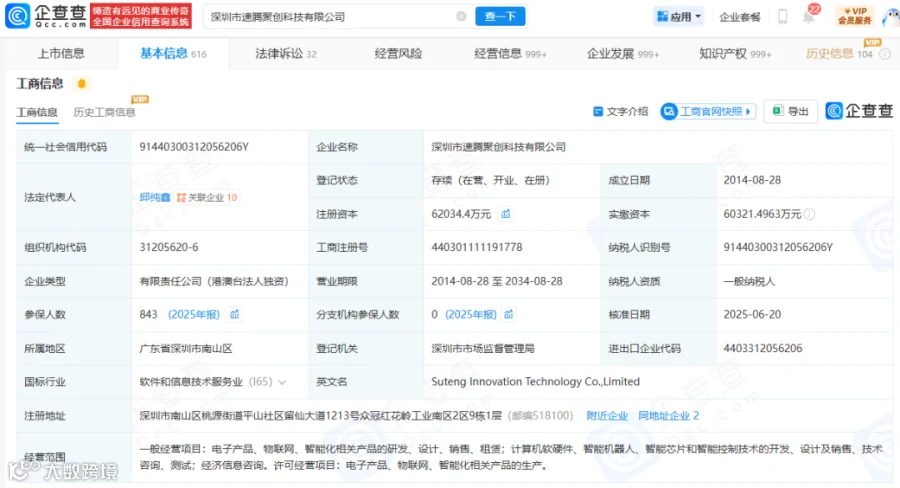Open the 历史信息 104 VIP tab
The height and width of the screenshot is (488, 900).
(839, 54)
